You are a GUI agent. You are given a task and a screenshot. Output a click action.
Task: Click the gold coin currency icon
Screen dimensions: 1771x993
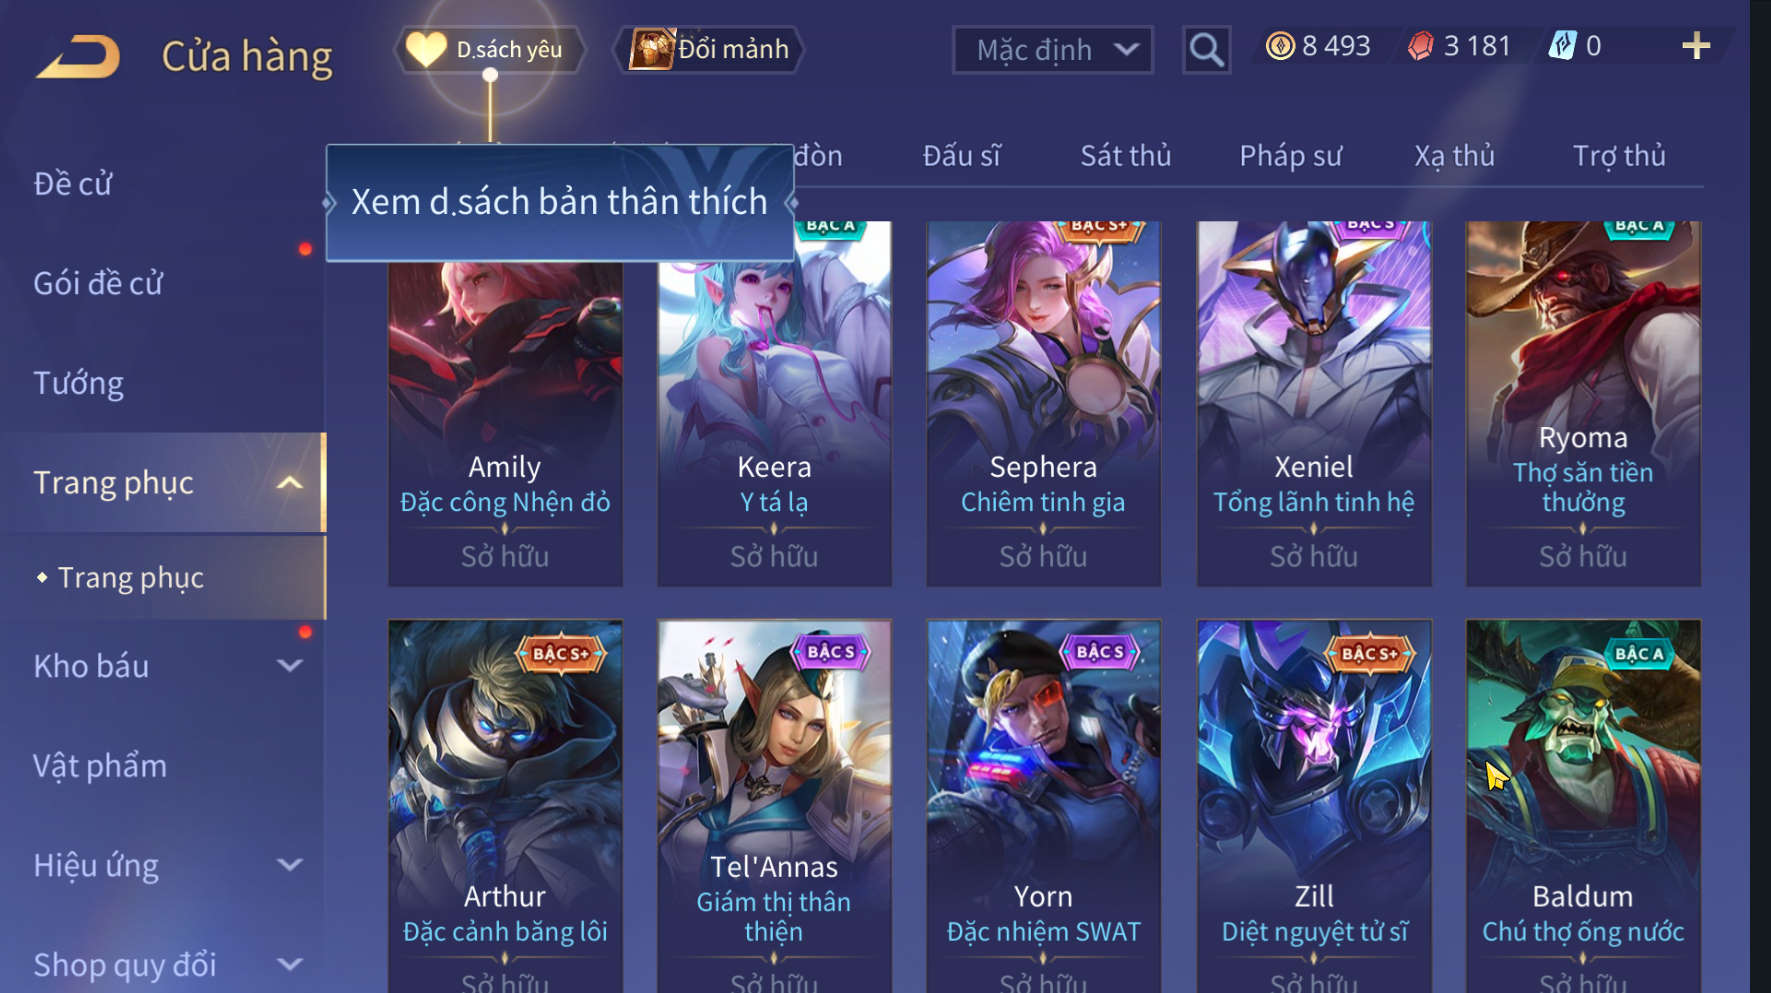(1280, 46)
